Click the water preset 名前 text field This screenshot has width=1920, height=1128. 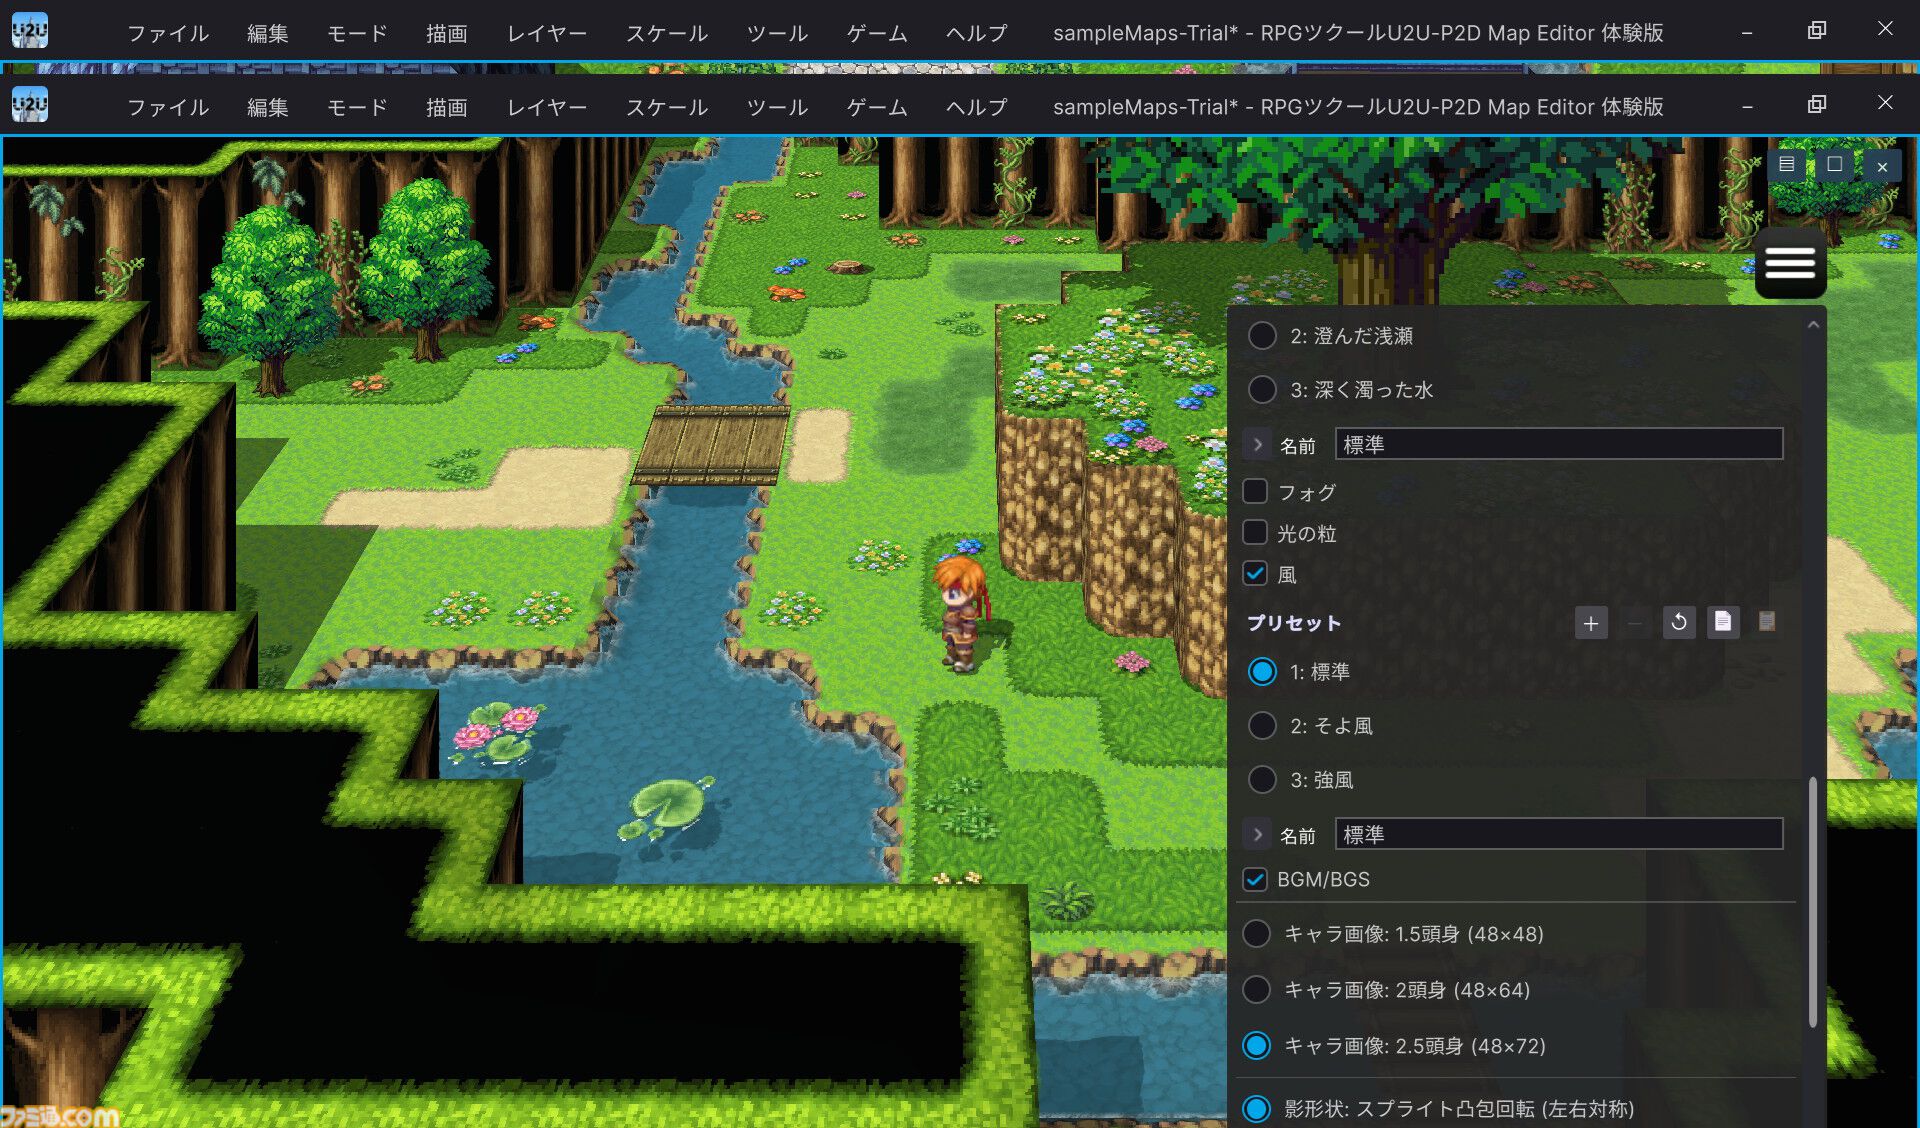coord(1559,444)
